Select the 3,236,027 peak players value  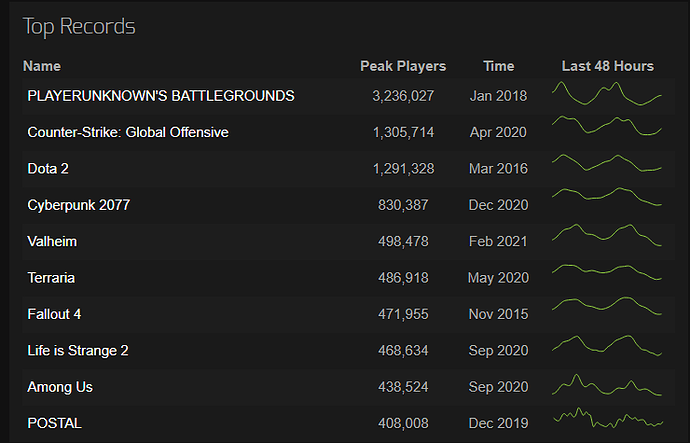coord(403,96)
